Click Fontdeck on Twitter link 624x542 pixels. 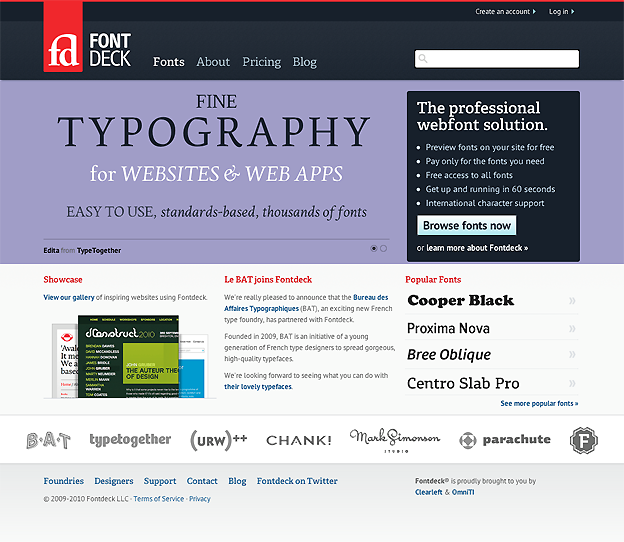click(297, 481)
